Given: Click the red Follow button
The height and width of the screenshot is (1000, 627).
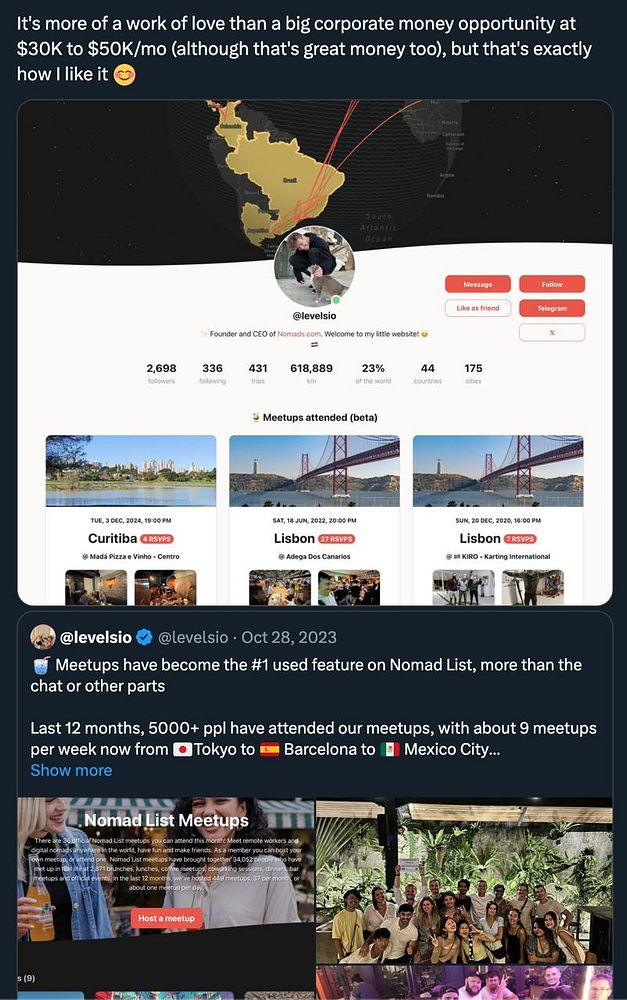Looking at the screenshot, I should [552, 284].
